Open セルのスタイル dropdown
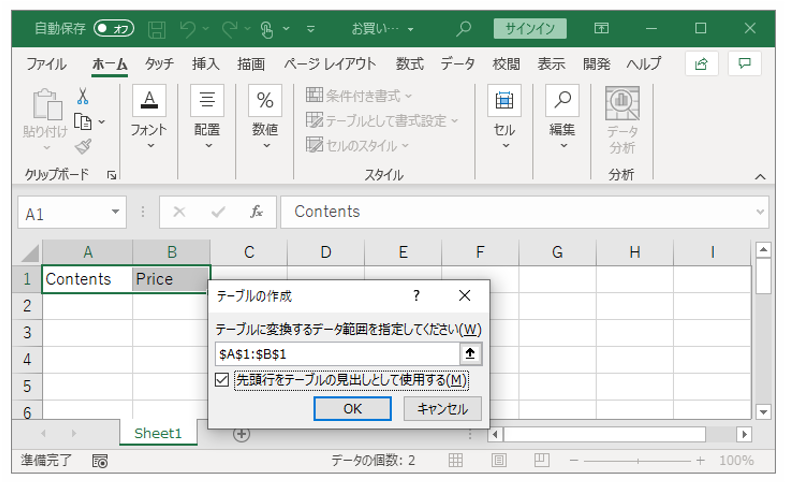Screen dimensions: 790x488 point(357,146)
